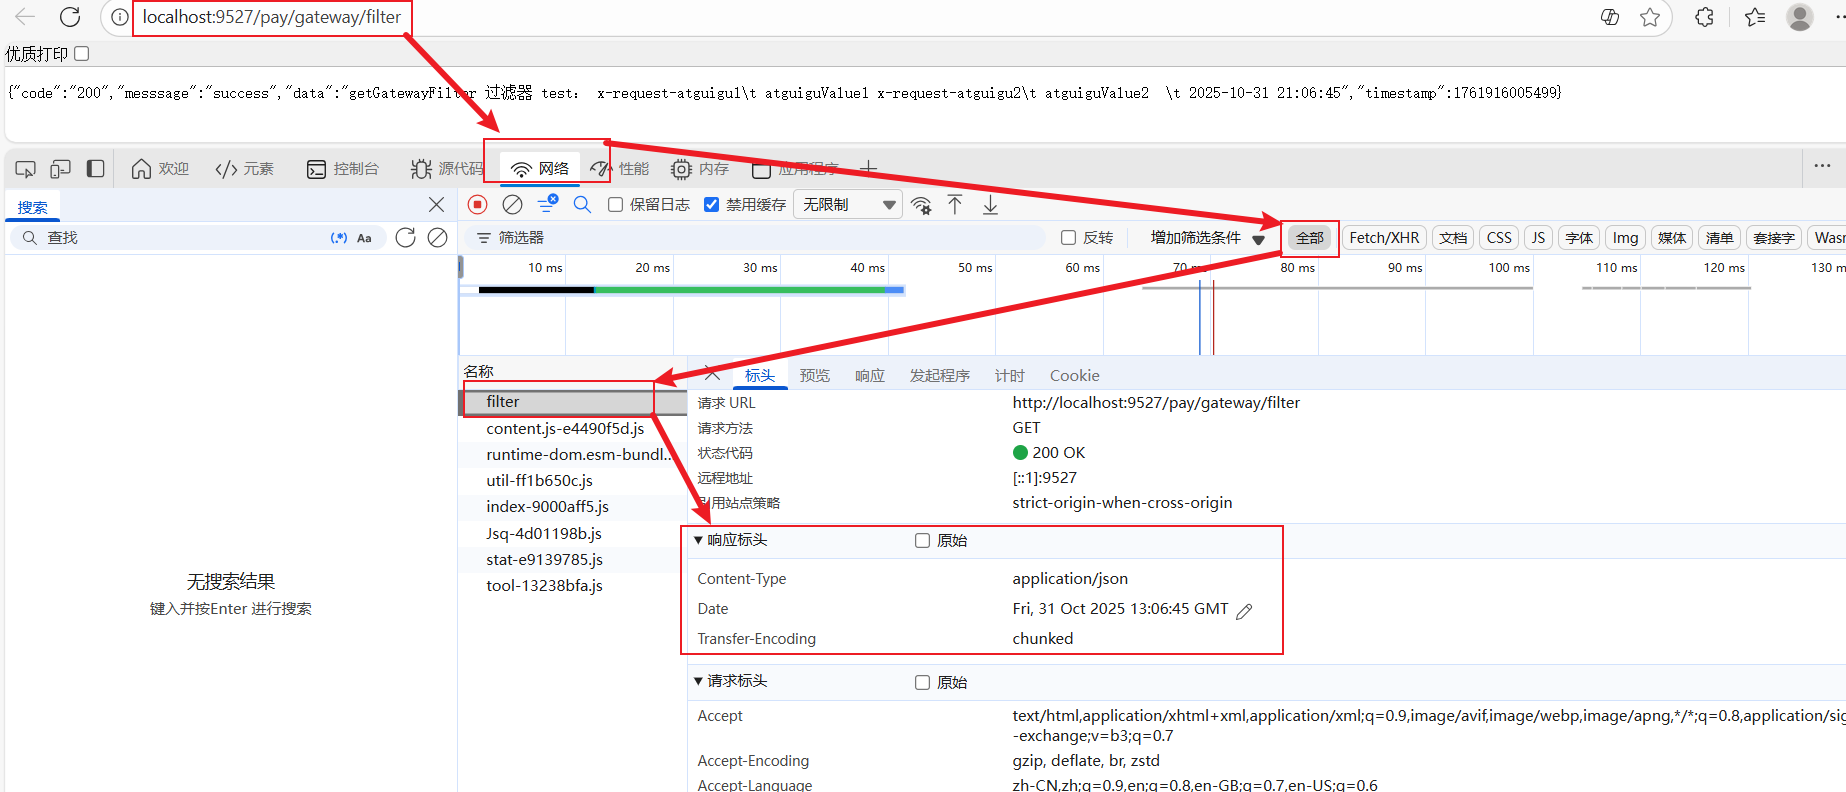Screen dimensions: 1846x792
Task: Check the 反转 filter checkbox
Action: coord(1068,237)
